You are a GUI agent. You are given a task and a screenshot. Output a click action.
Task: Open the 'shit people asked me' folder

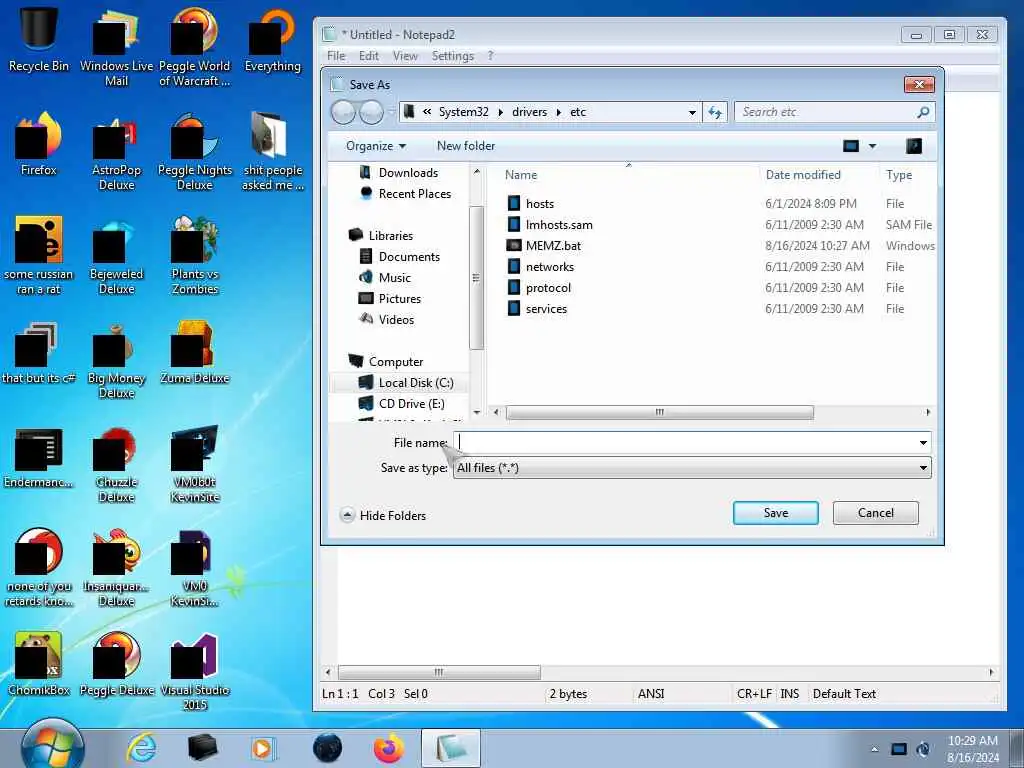(272, 152)
